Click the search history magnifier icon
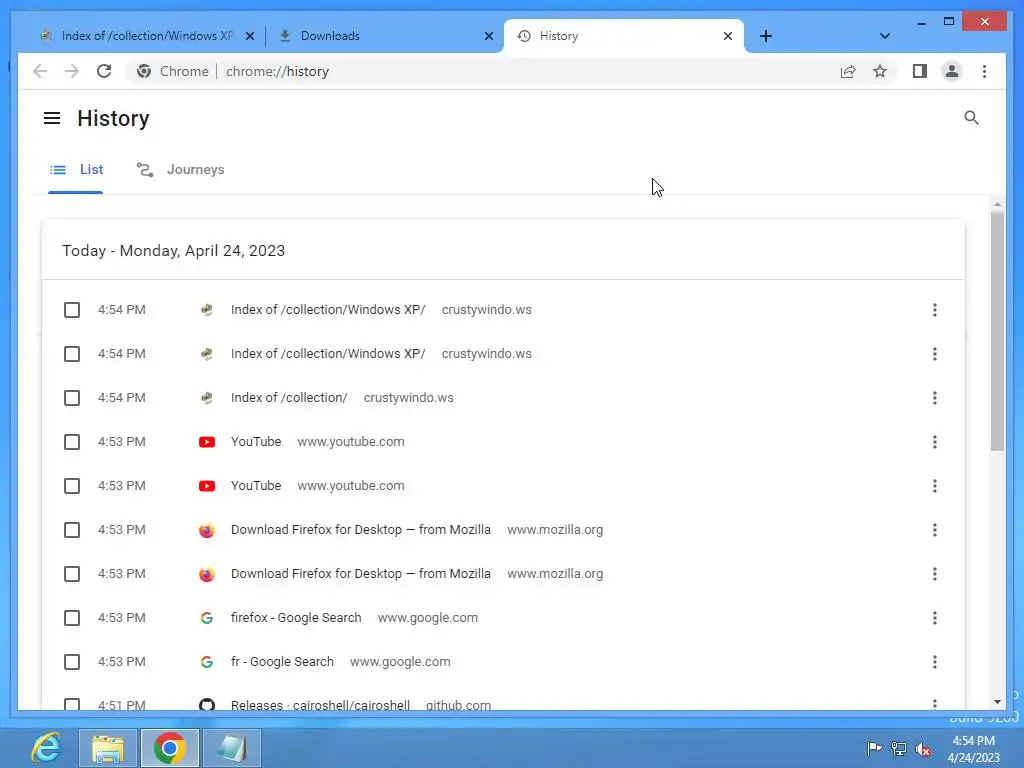Screen dimensions: 1024x768 pyautogui.click(x=971, y=118)
